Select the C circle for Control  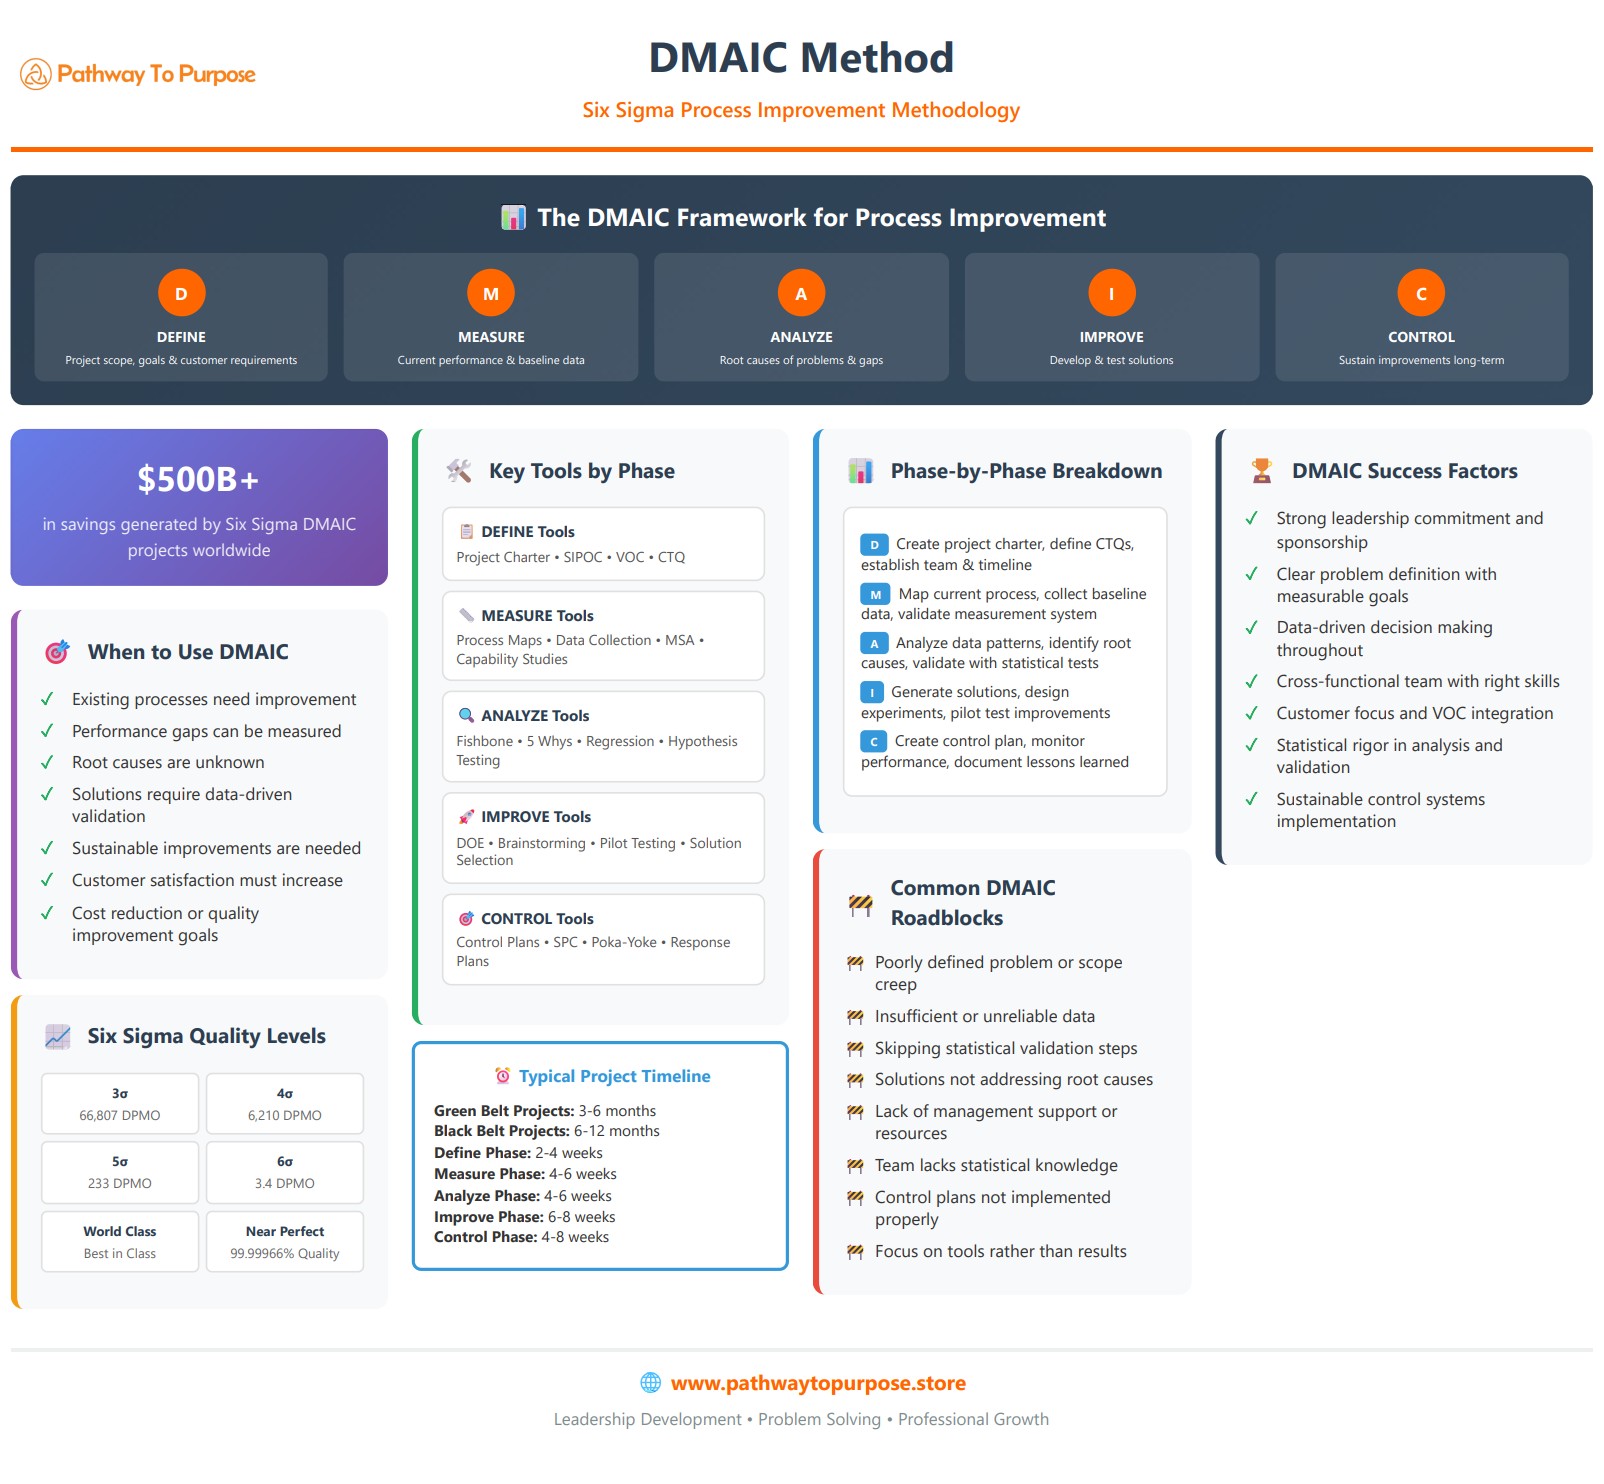(1420, 294)
